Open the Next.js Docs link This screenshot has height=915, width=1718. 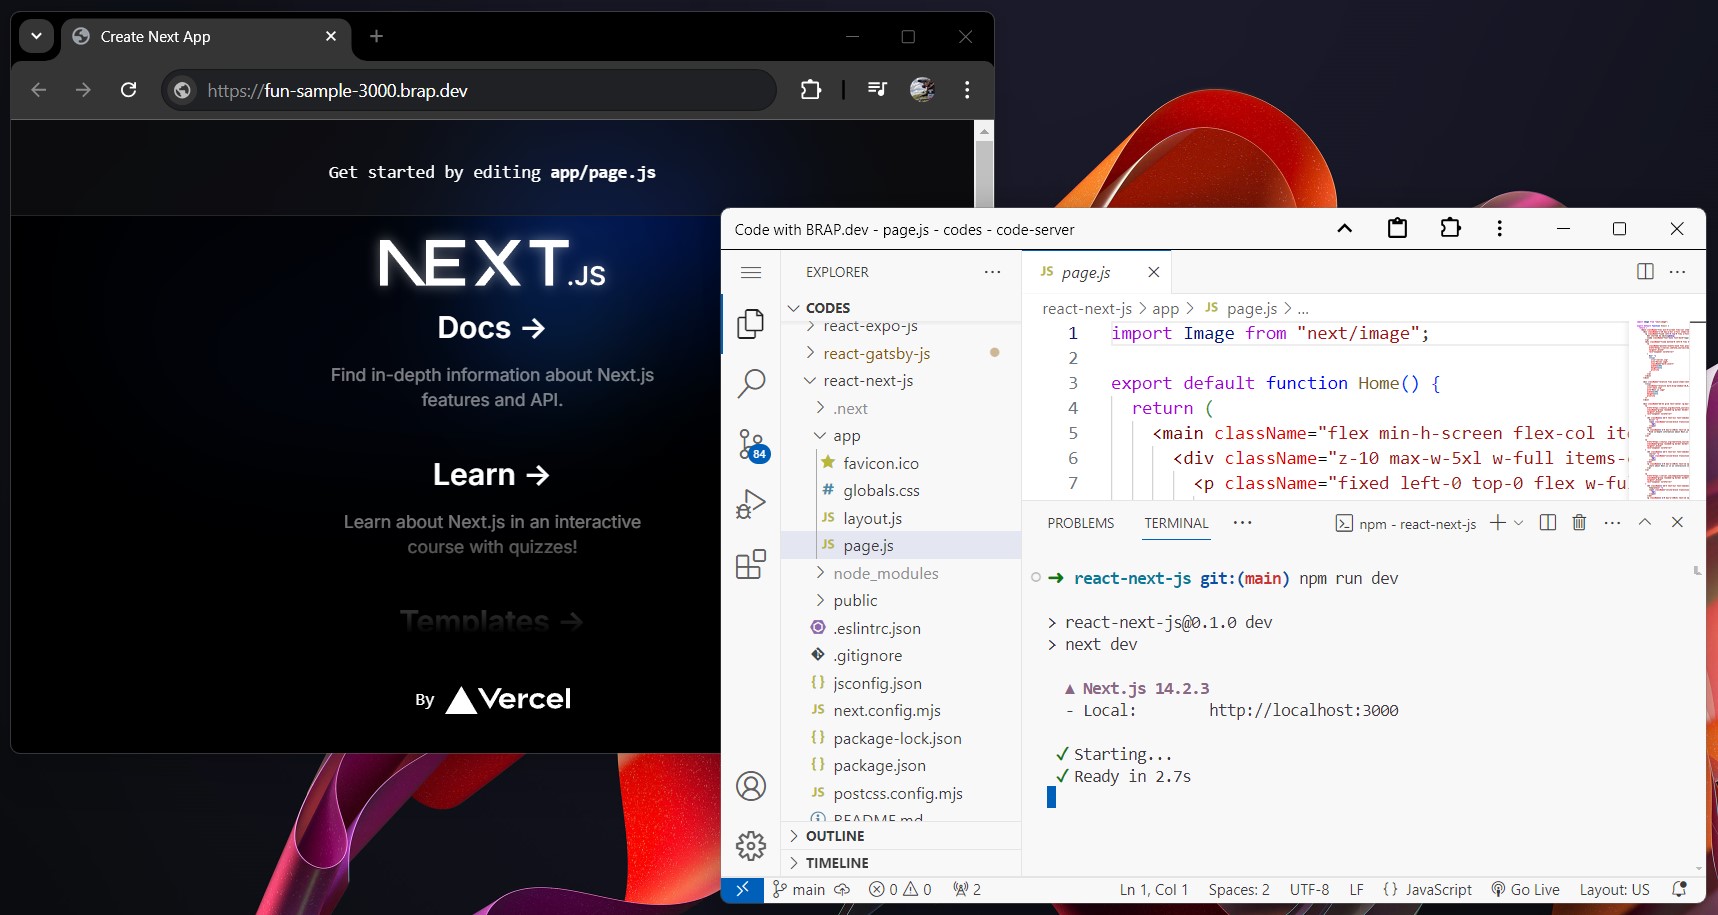(x=491, y=327)
